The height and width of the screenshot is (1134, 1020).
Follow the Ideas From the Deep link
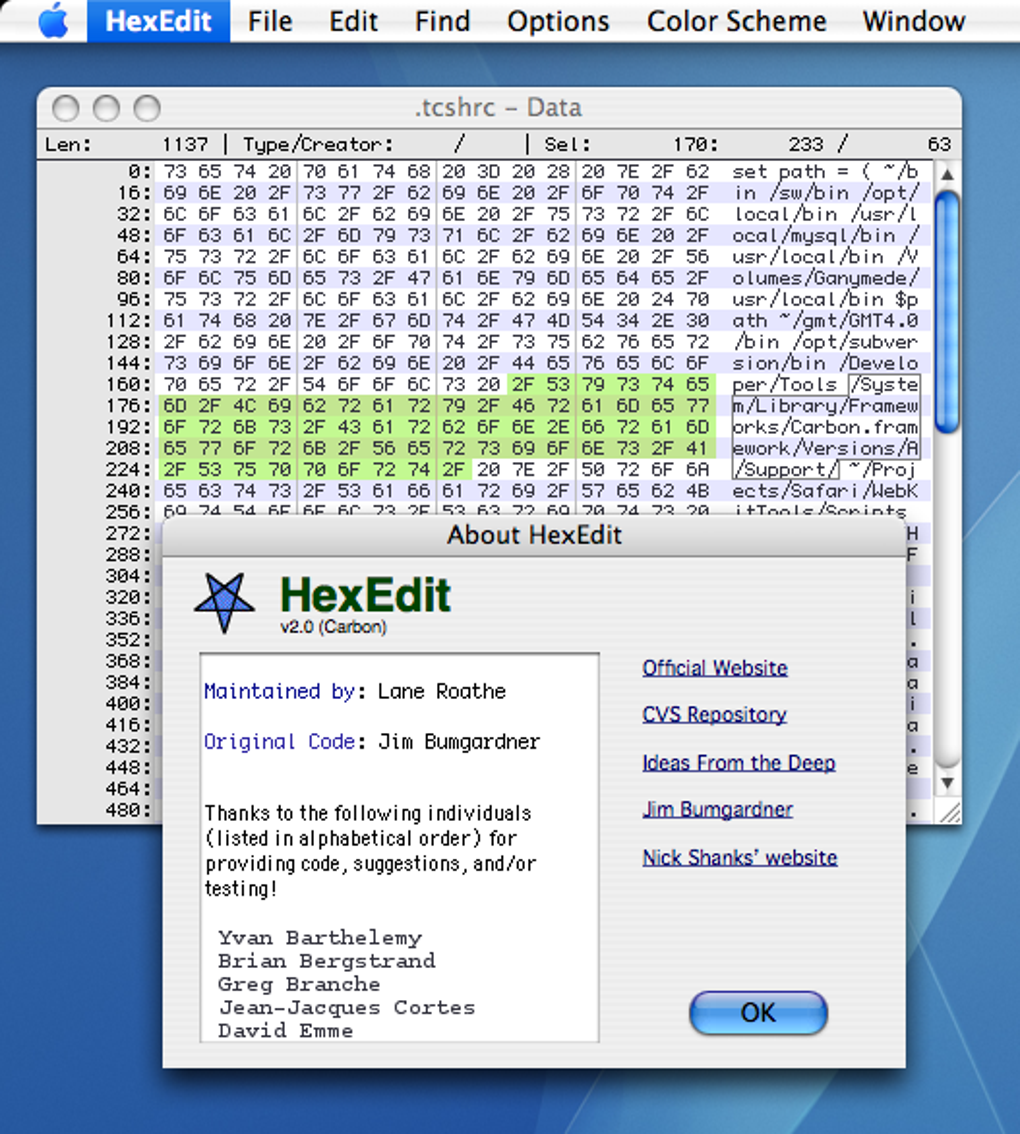[739, 763]
